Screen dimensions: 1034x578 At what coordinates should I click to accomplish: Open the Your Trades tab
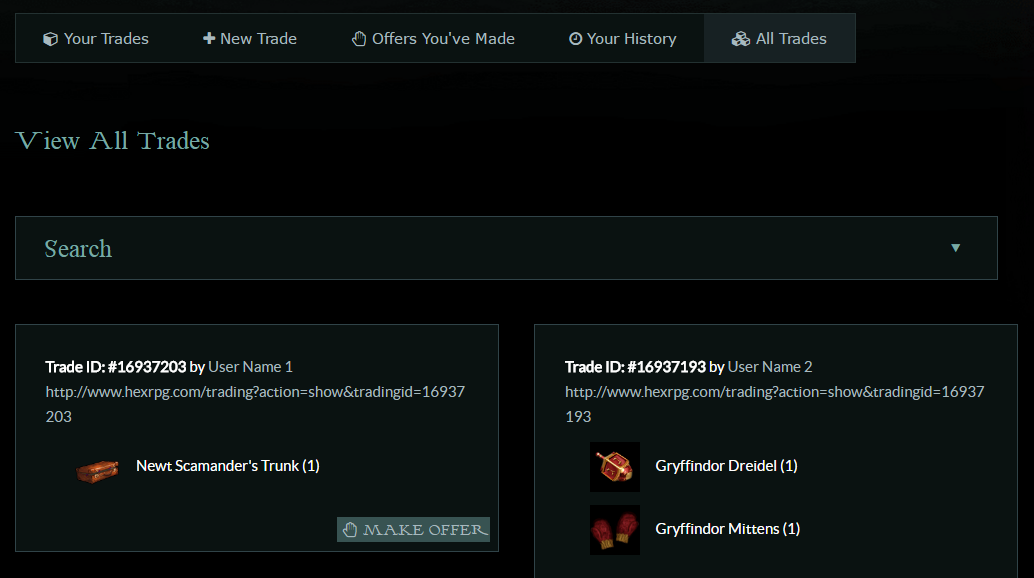[96, 39]
